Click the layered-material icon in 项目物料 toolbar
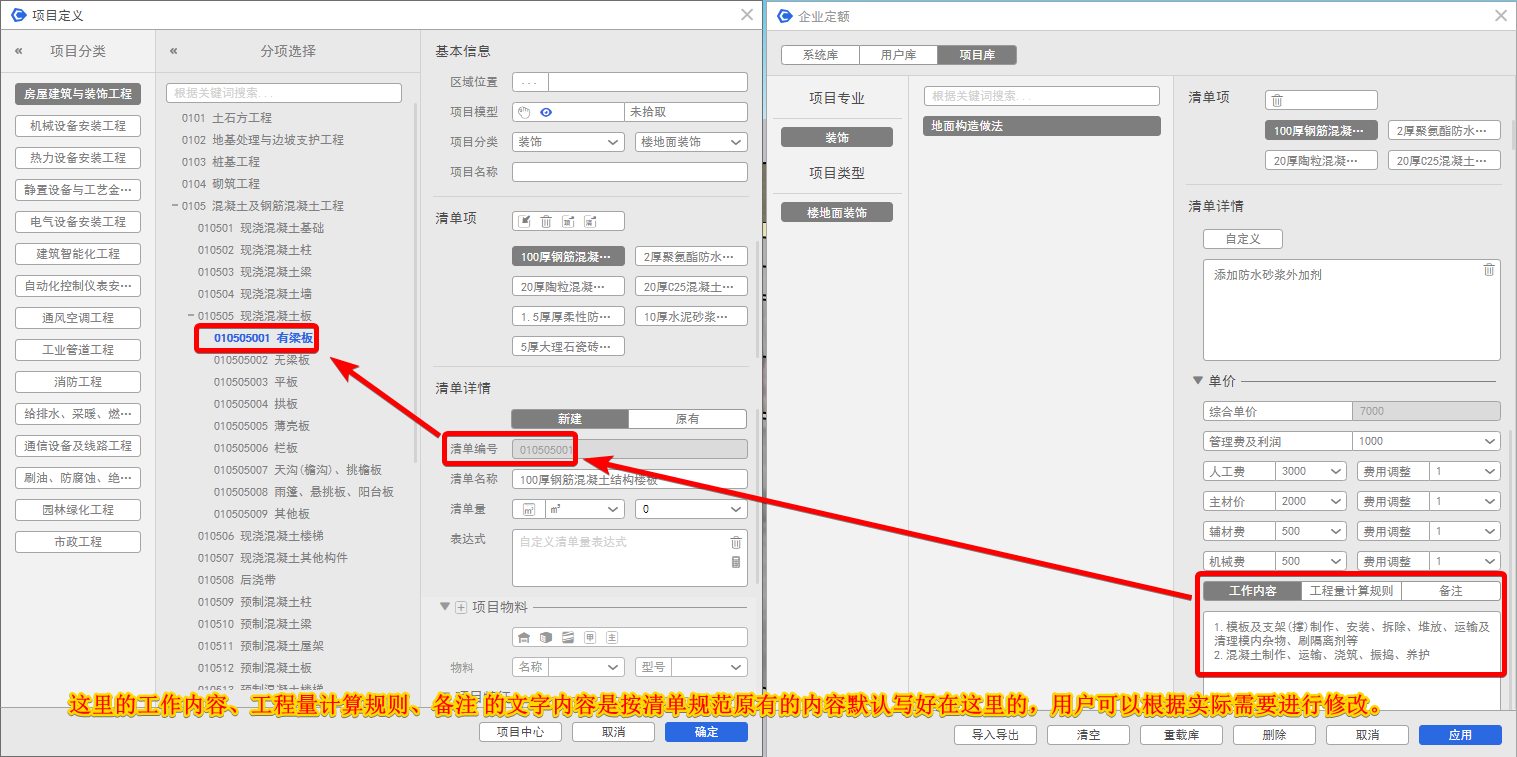Viewport: 1517px width, 757px height. [x=568, y=637]
